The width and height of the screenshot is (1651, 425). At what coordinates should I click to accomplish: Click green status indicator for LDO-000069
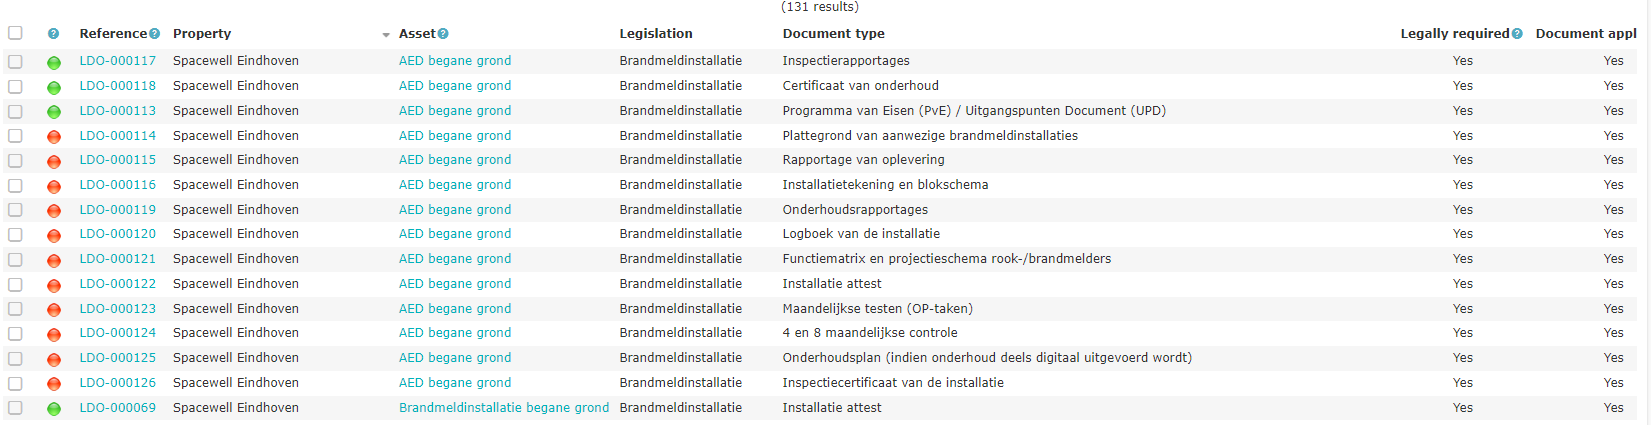pyautogui.click(x=54, y=408)
